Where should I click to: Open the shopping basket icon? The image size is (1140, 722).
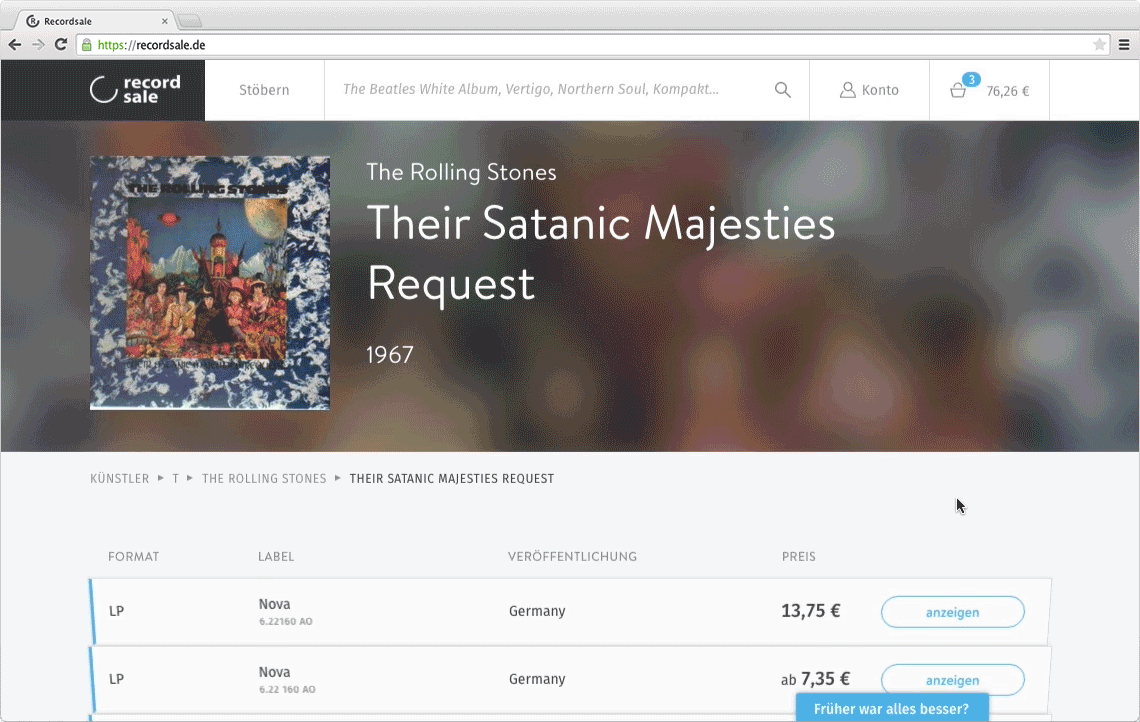click(x=958, y=90)
